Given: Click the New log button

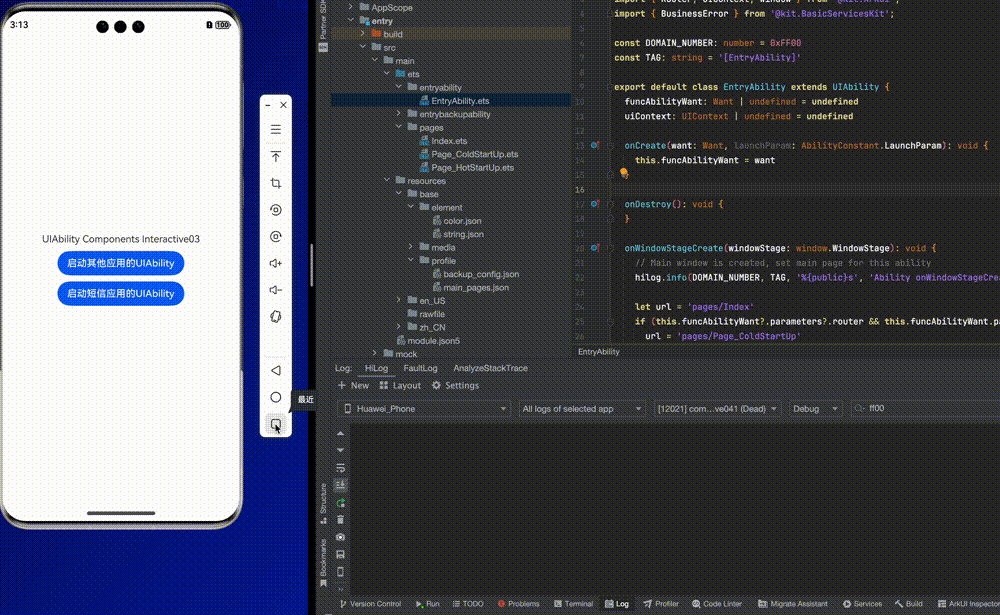Looking at the screenshot, I should click(353, 385).
